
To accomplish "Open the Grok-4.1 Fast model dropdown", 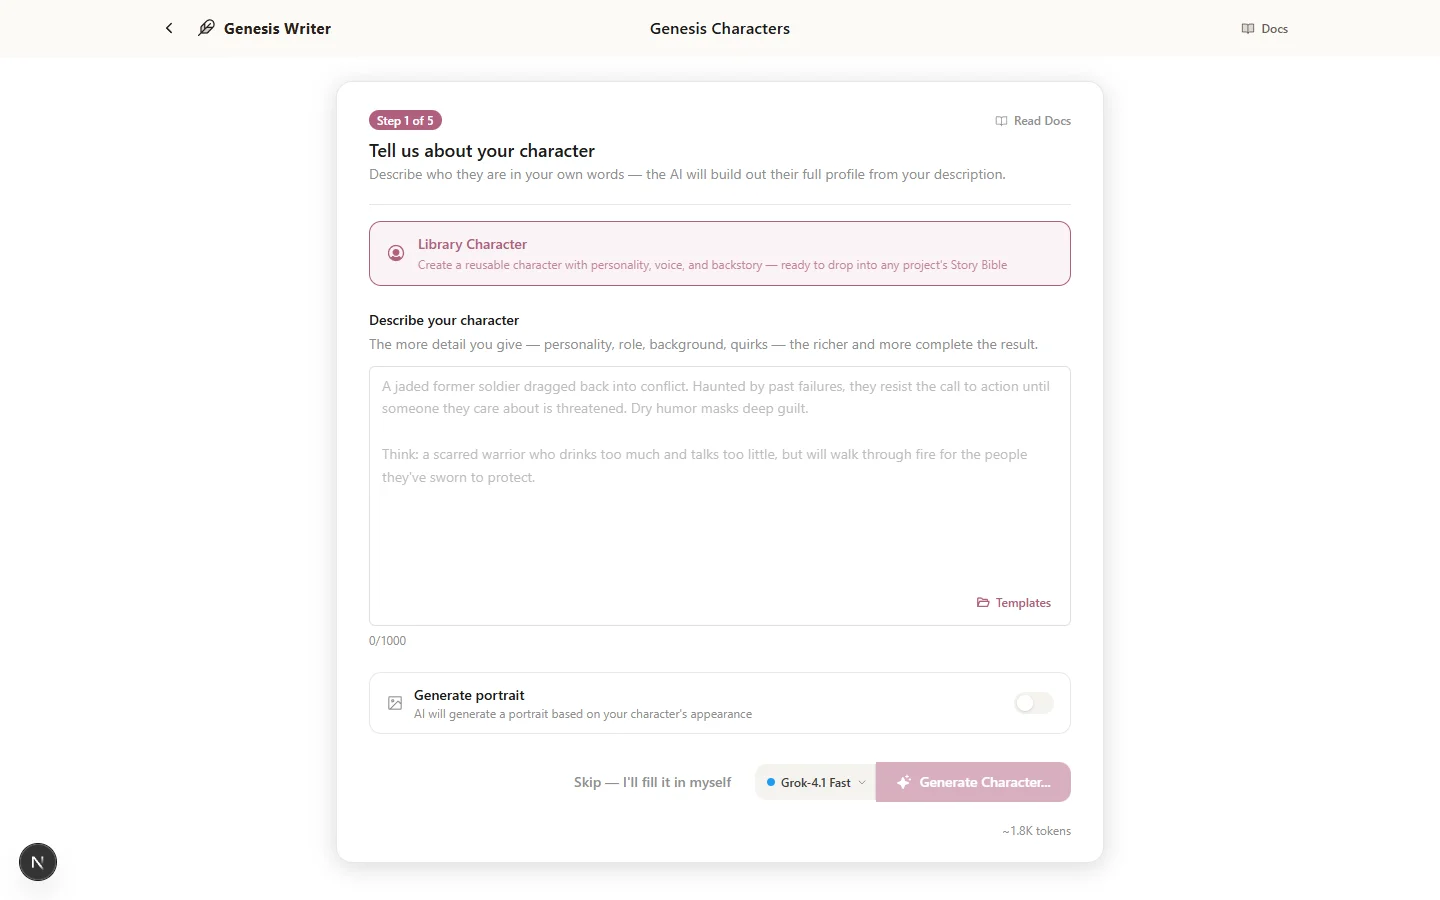I will (x=814, y=782).
